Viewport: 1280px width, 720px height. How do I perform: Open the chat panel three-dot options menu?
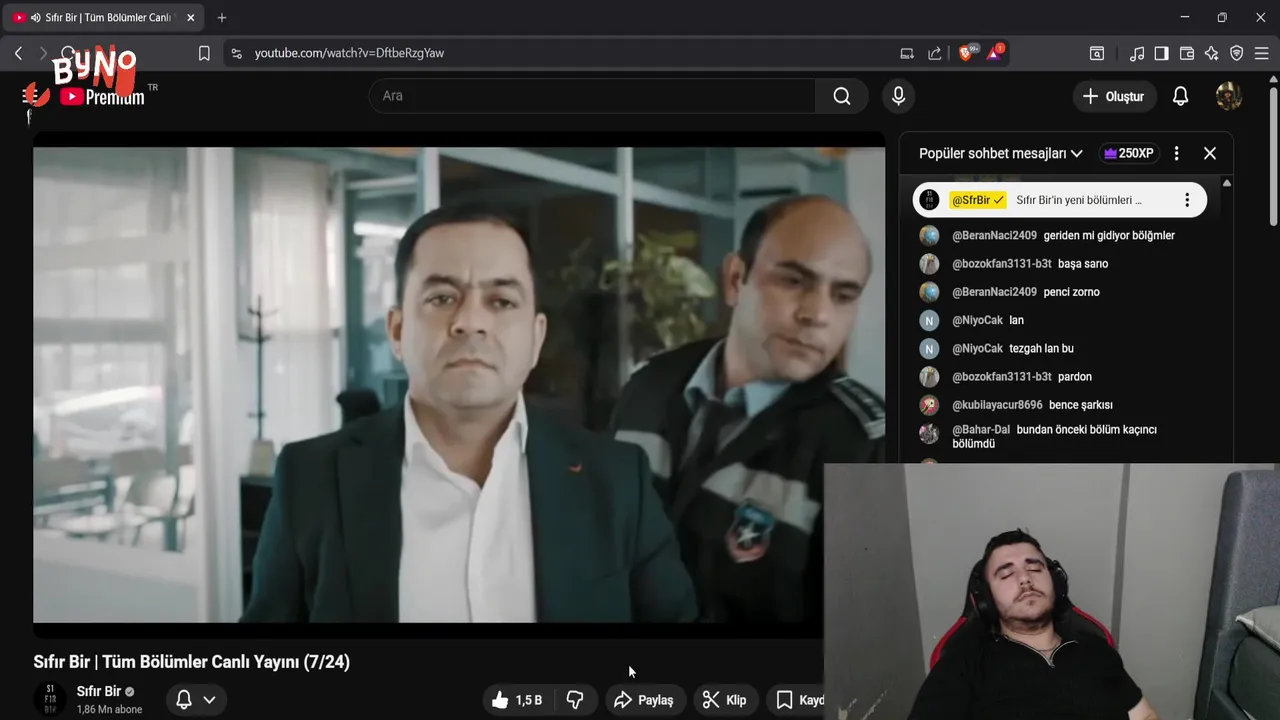pyautogui.click(x=1176, y=153)
